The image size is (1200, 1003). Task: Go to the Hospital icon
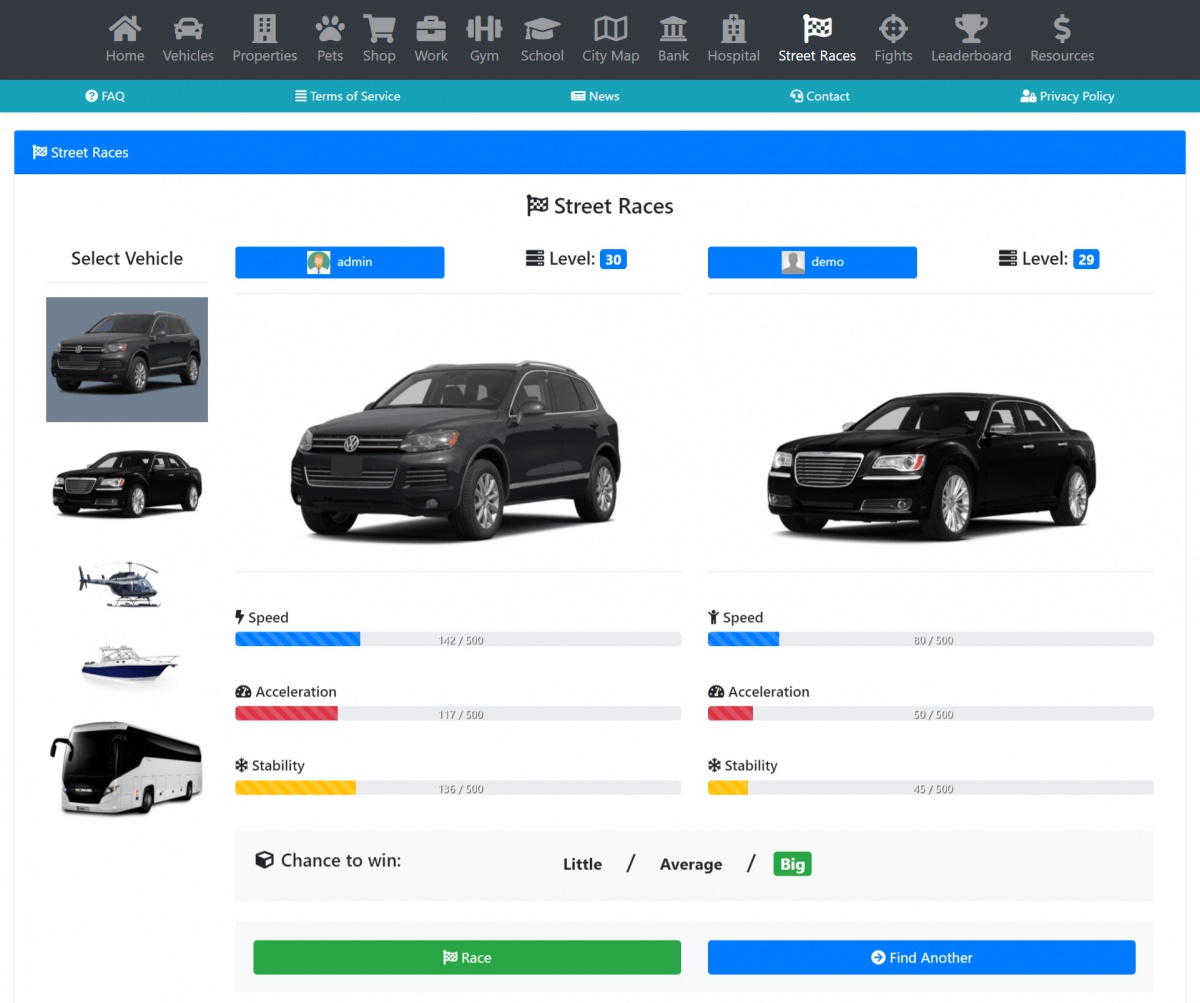[x=733, y=29]
